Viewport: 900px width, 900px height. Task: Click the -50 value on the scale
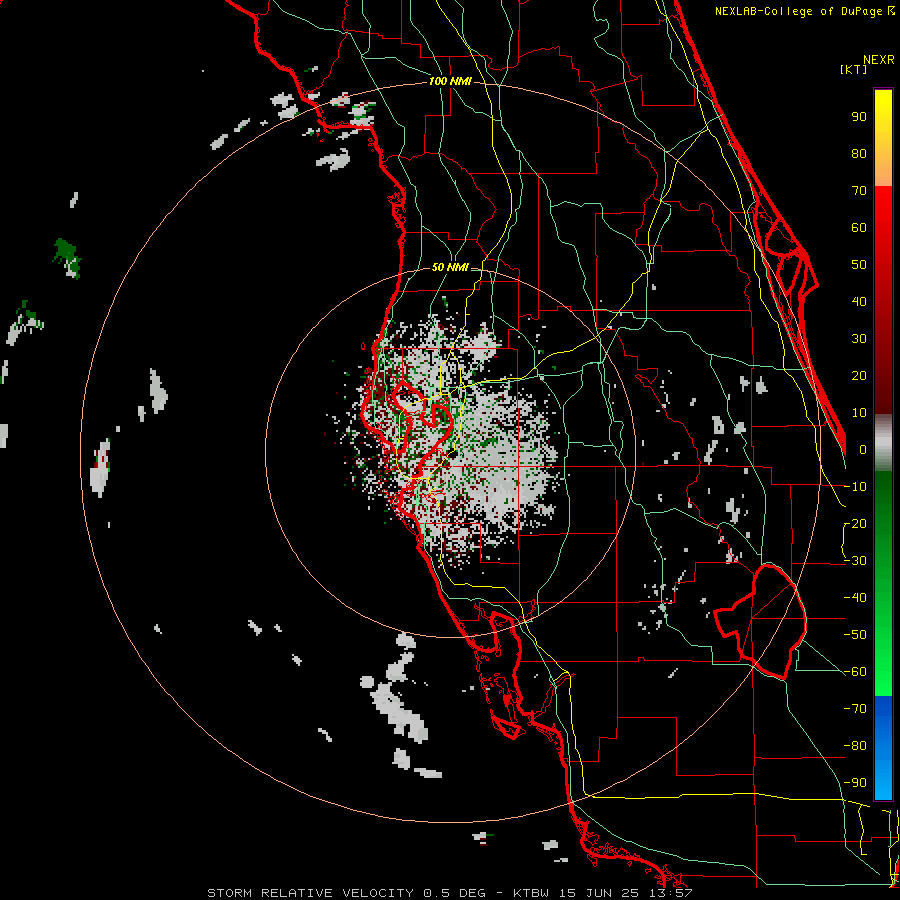coord(855,635)
